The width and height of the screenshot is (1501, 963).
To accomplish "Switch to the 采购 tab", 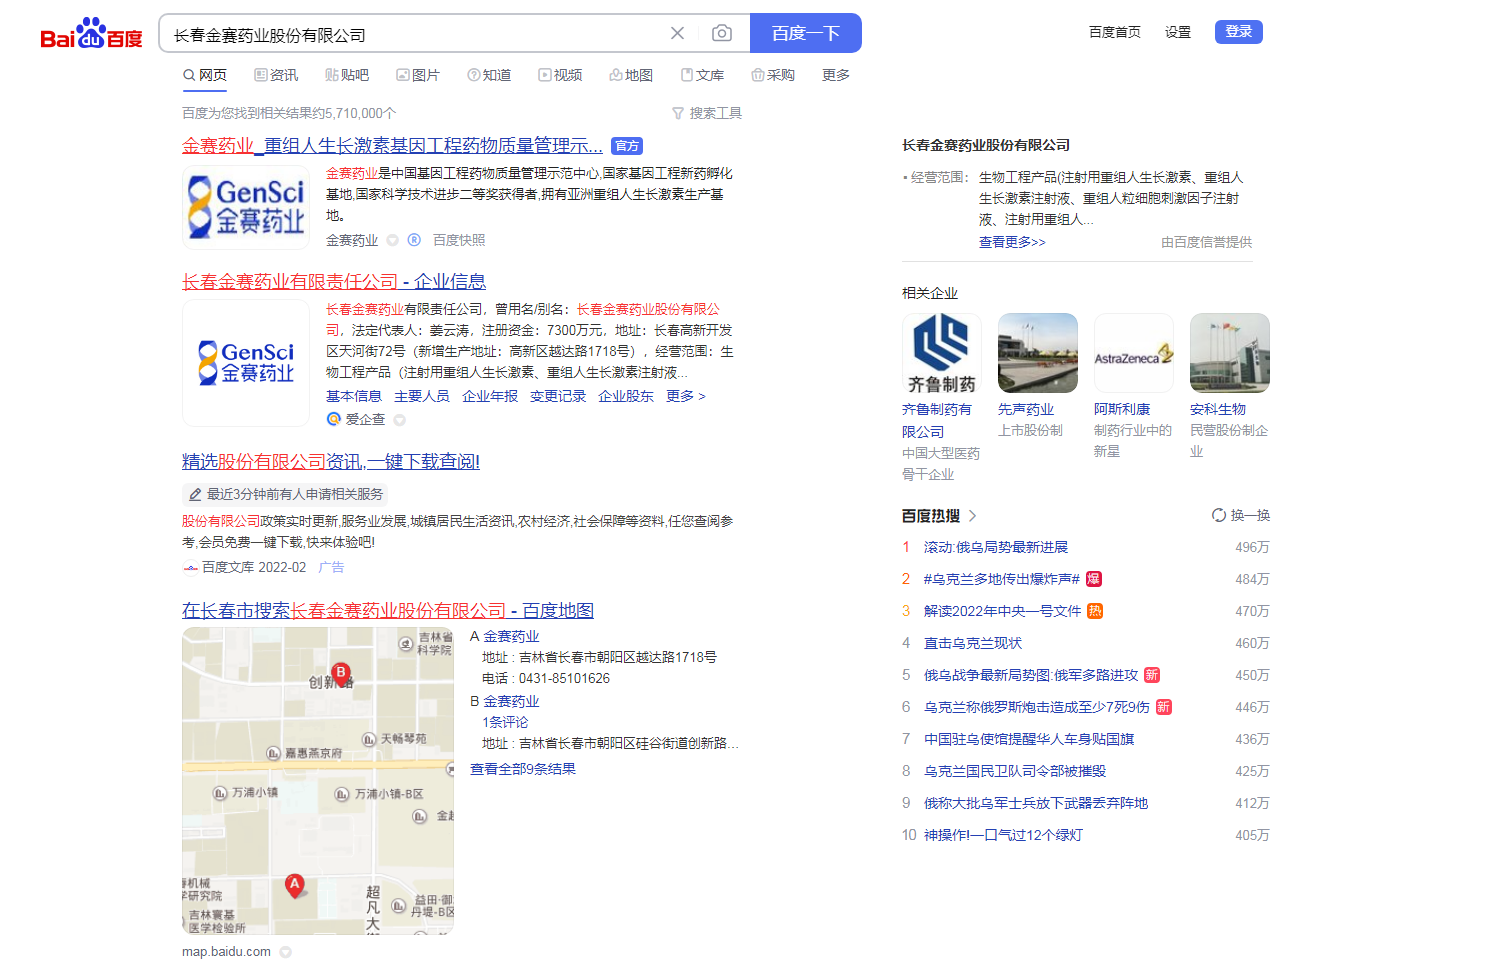I will click(x=773, y=75).
